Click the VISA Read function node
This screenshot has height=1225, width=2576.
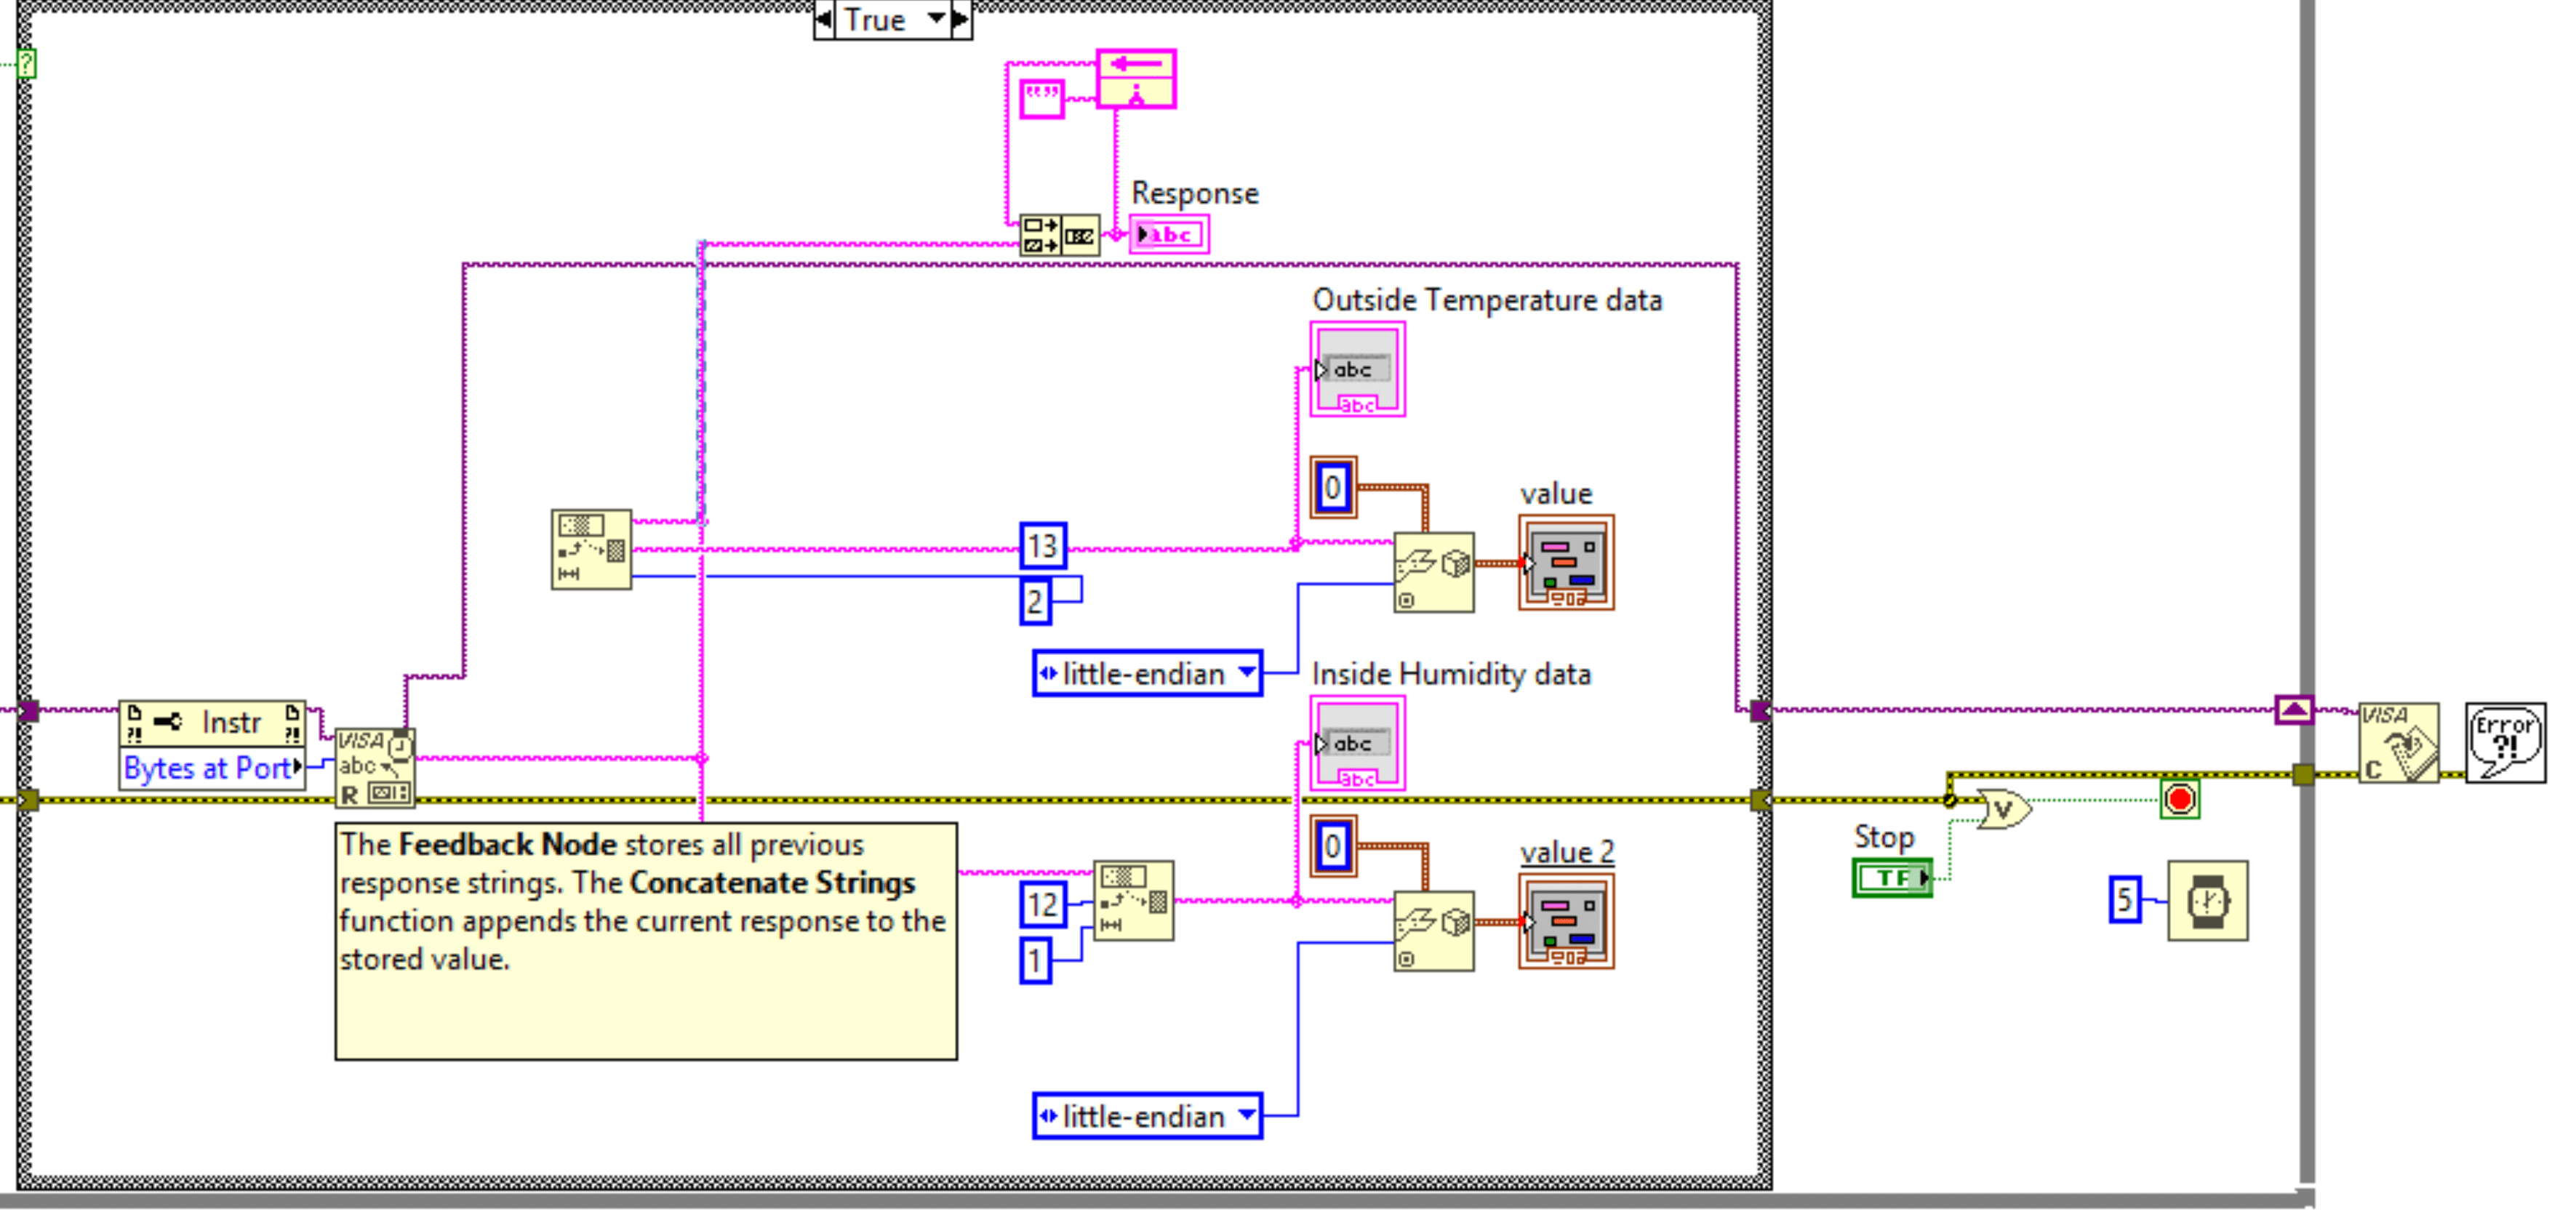click(375, 767)
